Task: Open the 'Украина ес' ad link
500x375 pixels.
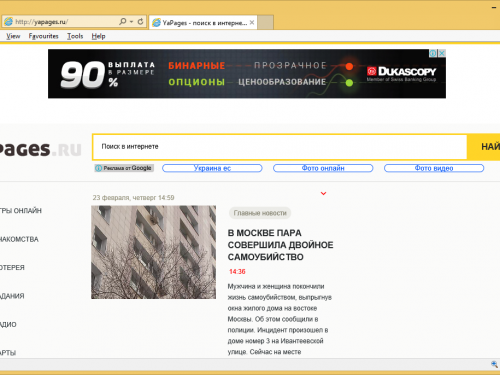Action: point(212,168)
